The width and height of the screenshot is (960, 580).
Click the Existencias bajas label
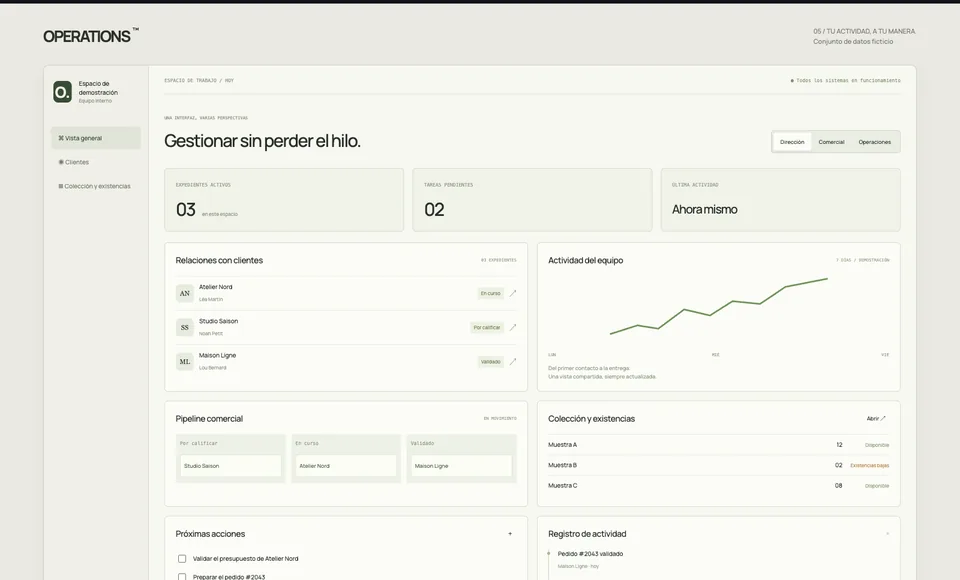(869, 465)
